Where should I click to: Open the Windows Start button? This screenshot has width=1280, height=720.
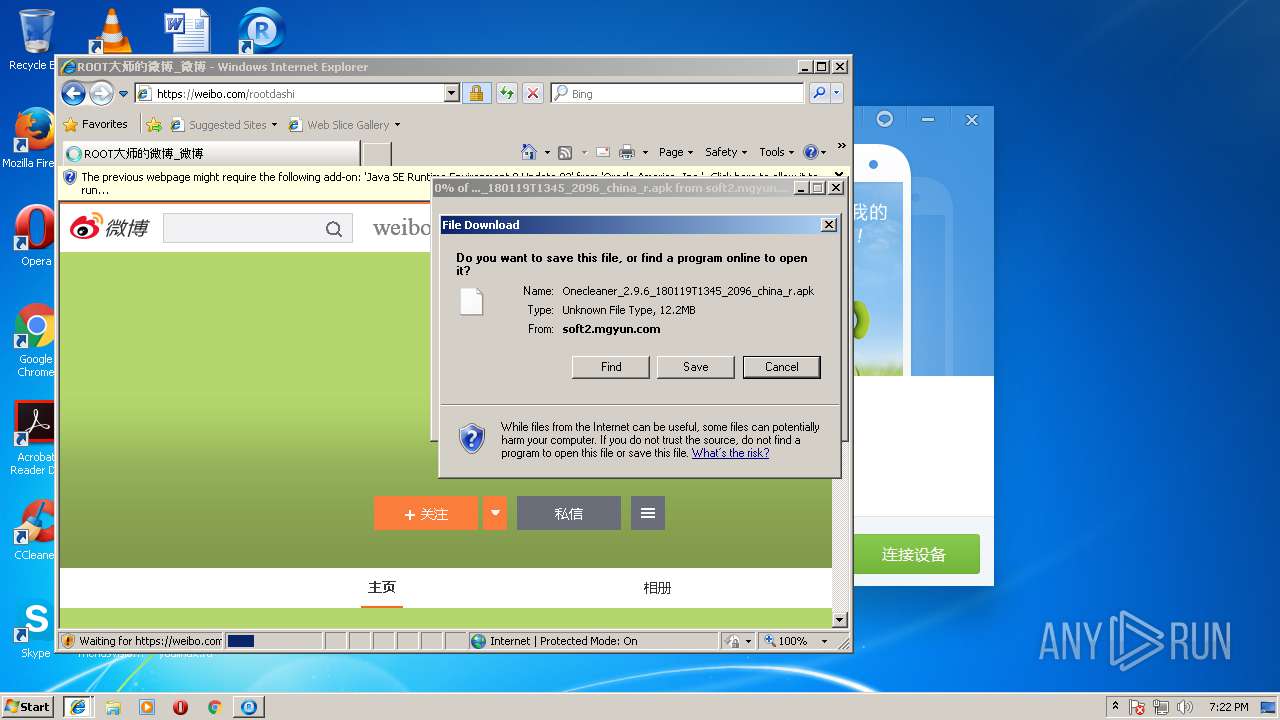pyautogui.click(x=28, y=706)
